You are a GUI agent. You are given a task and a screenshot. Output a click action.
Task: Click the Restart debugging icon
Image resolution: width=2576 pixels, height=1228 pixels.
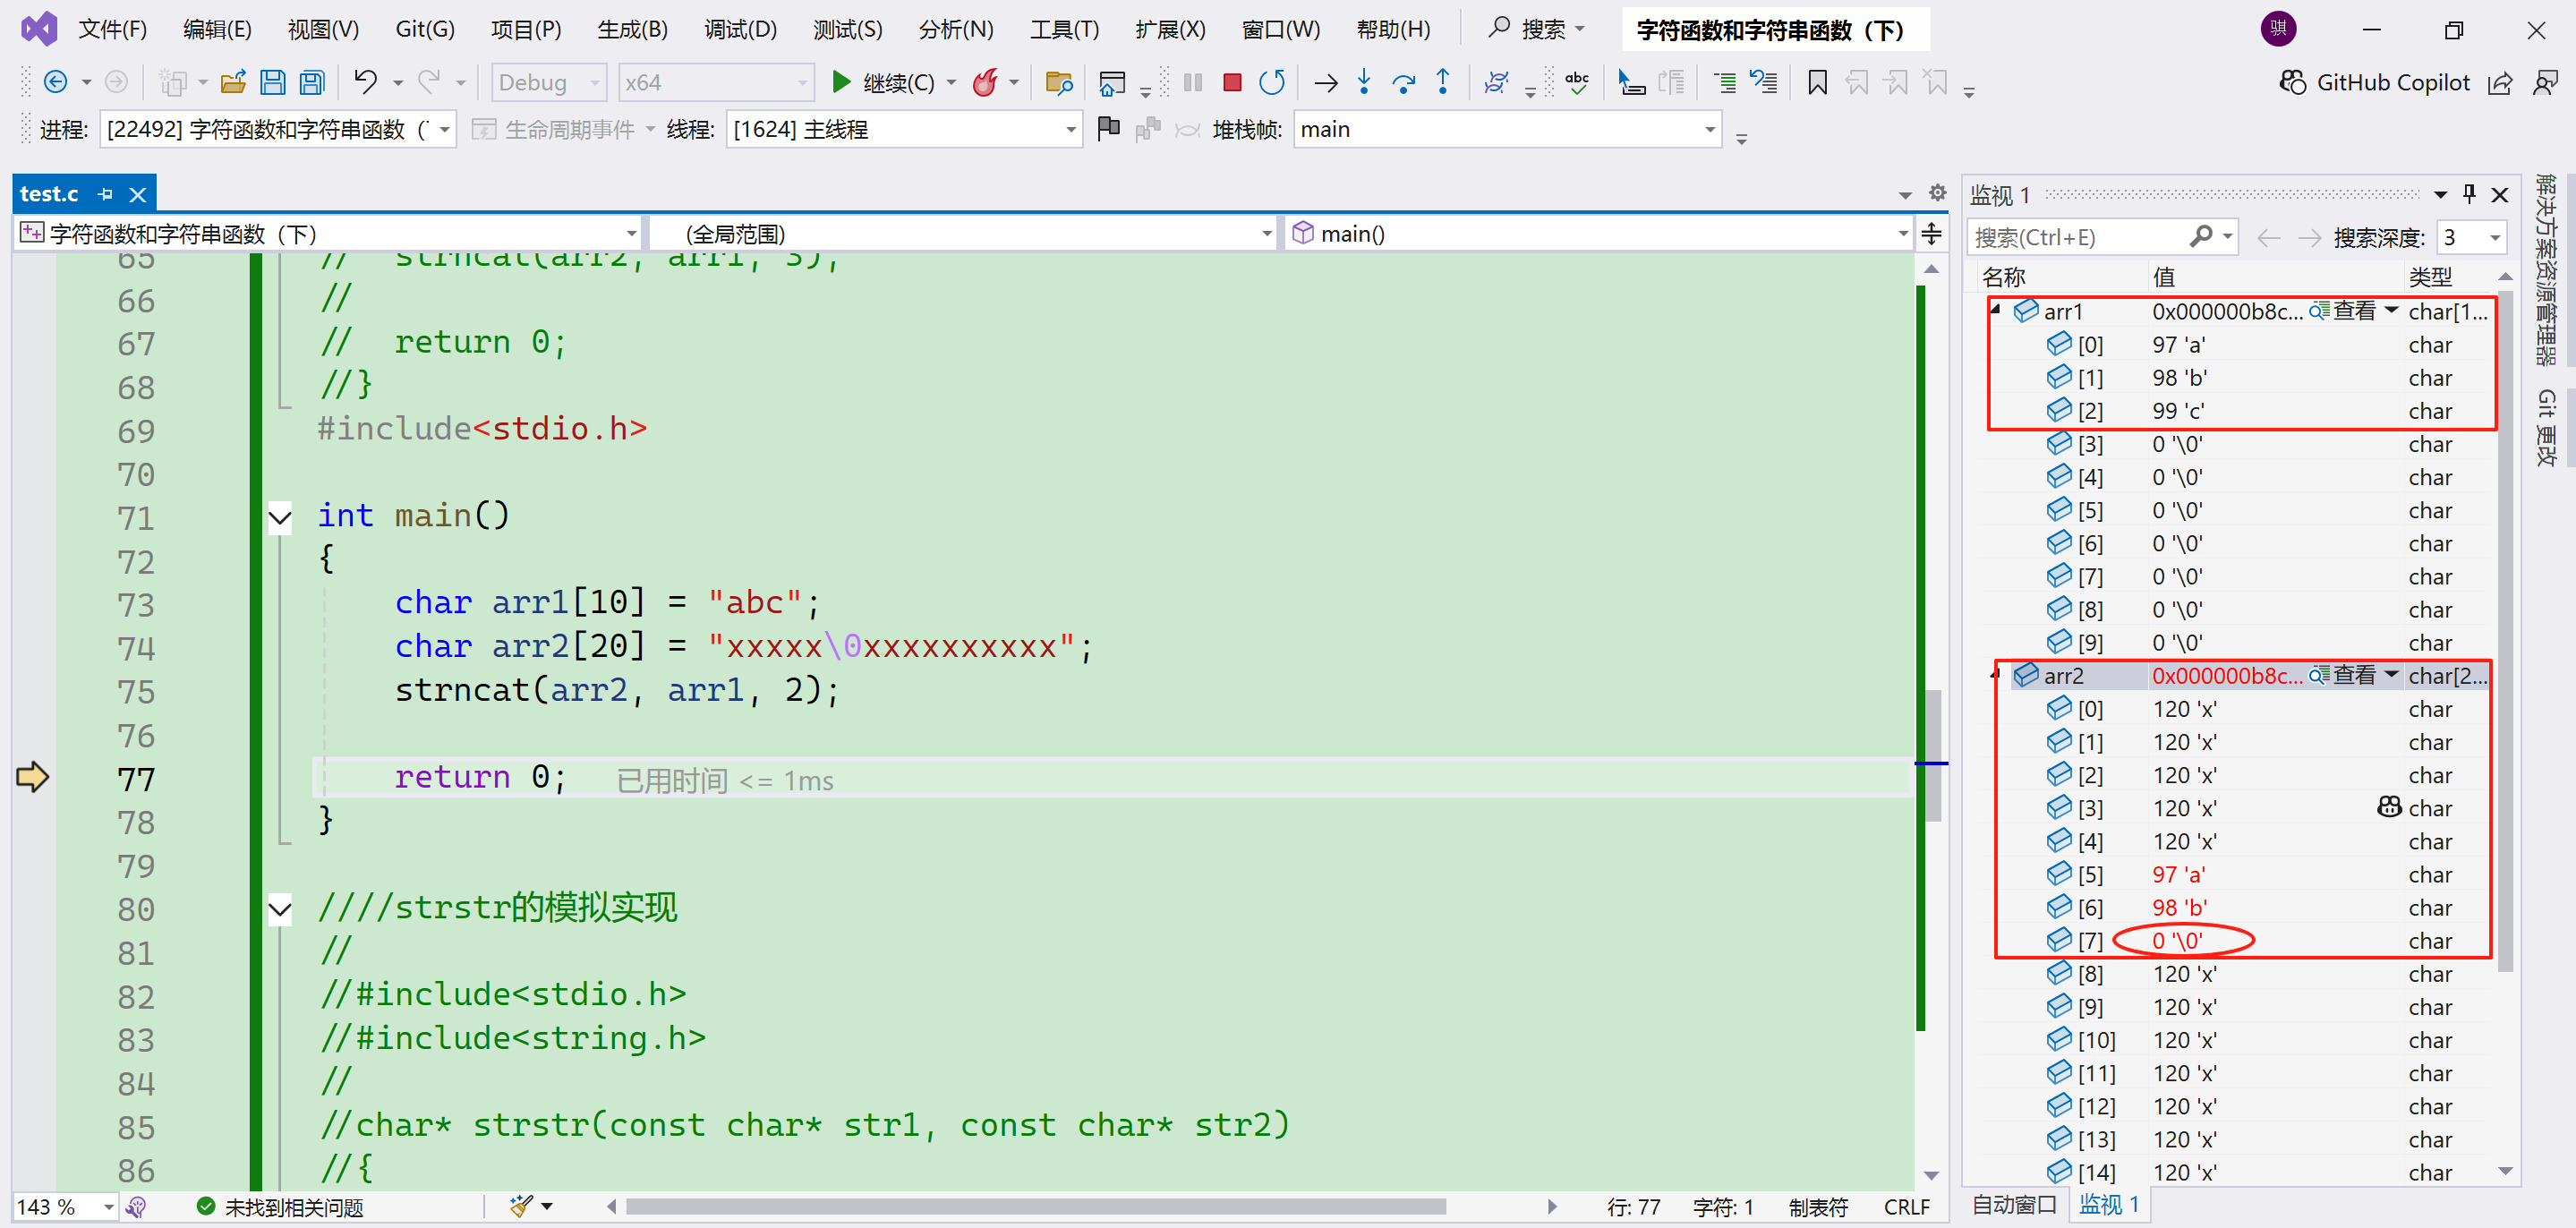1271,83
